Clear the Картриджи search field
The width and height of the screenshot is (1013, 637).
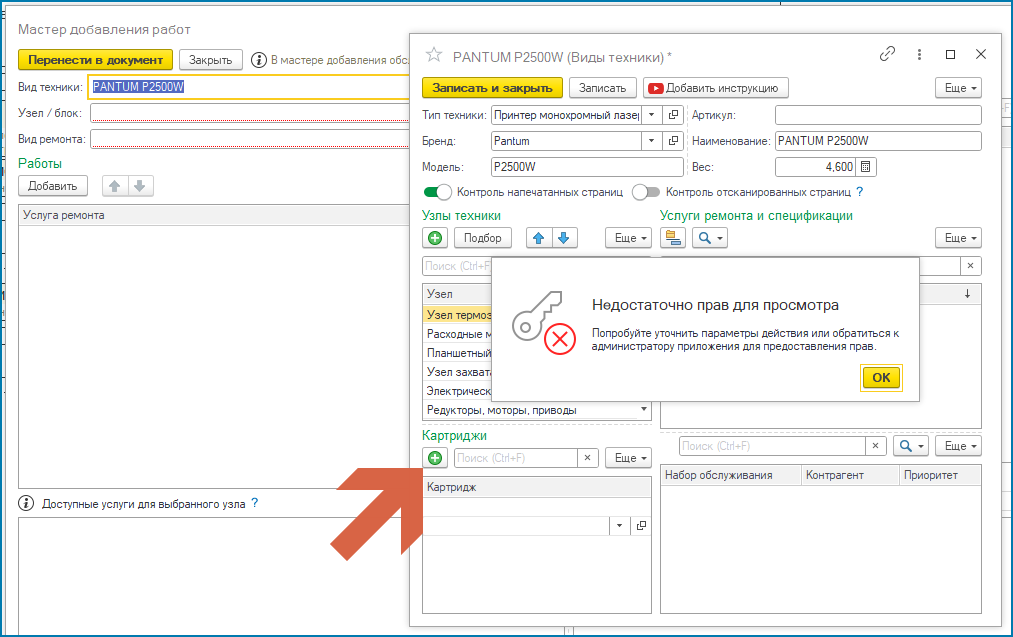(x=587, y=458)
